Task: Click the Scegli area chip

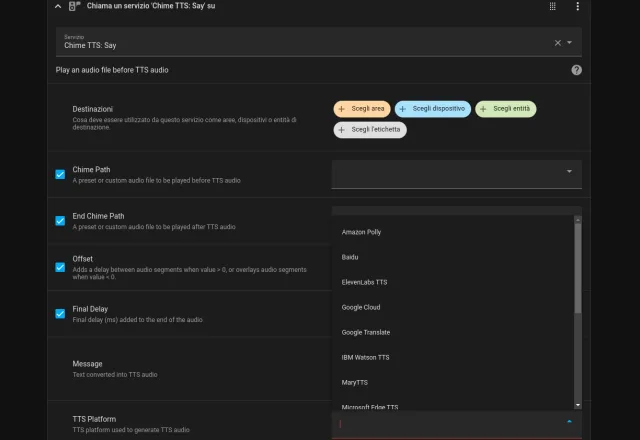Action: tap(361, 109)
